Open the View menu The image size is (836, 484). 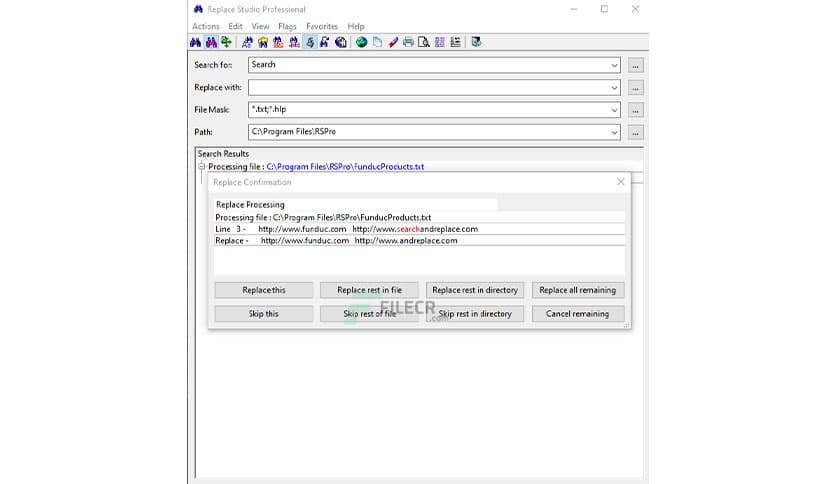[x=260, y=26]
